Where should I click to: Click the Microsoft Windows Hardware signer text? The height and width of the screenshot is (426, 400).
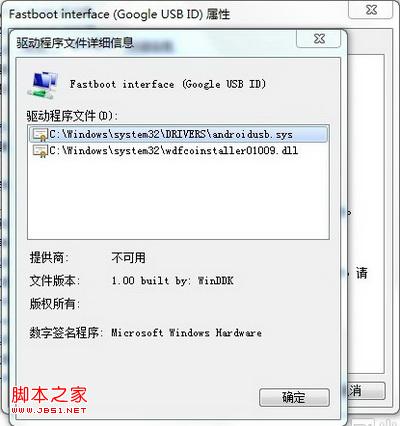tap(186, 333)
